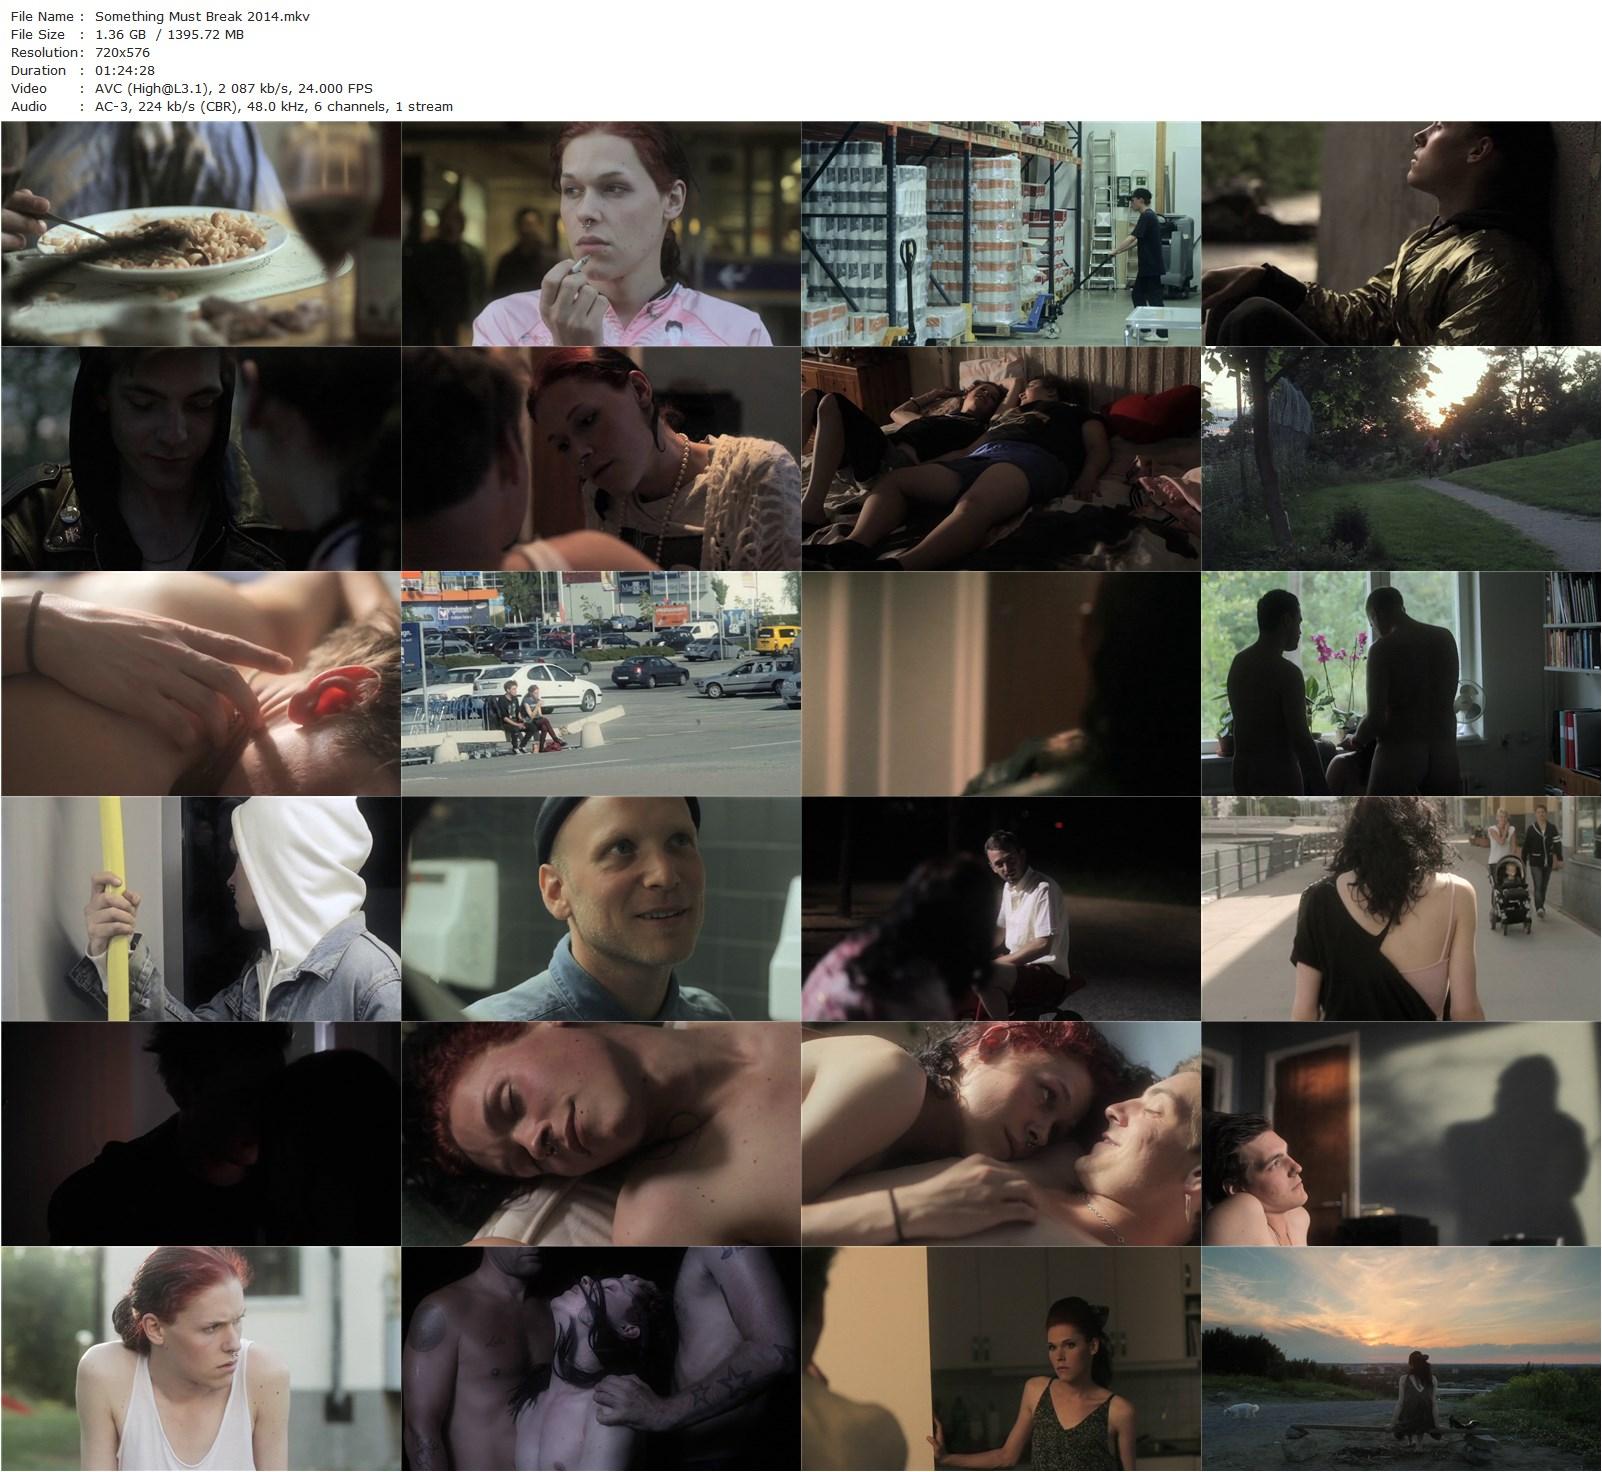1602x1472 pixels.
Task: Click the pasta plate thumbnail
Action: pyautogui.click(x=200, y=233)
